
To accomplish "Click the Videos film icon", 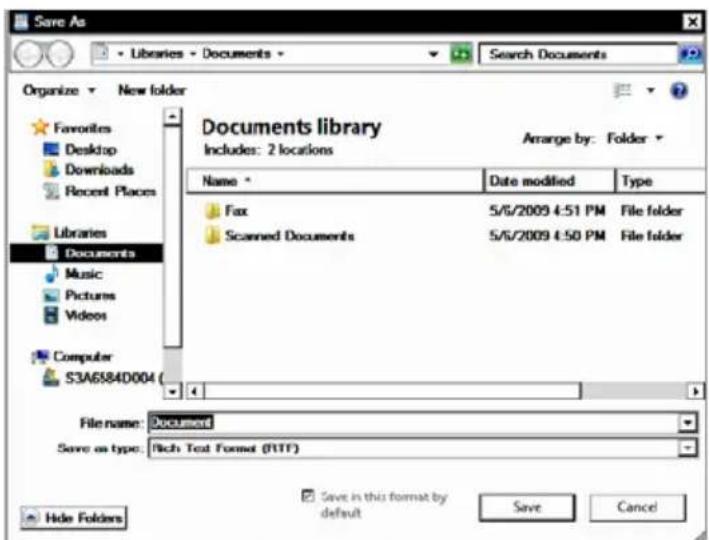I will coord(51,315).
